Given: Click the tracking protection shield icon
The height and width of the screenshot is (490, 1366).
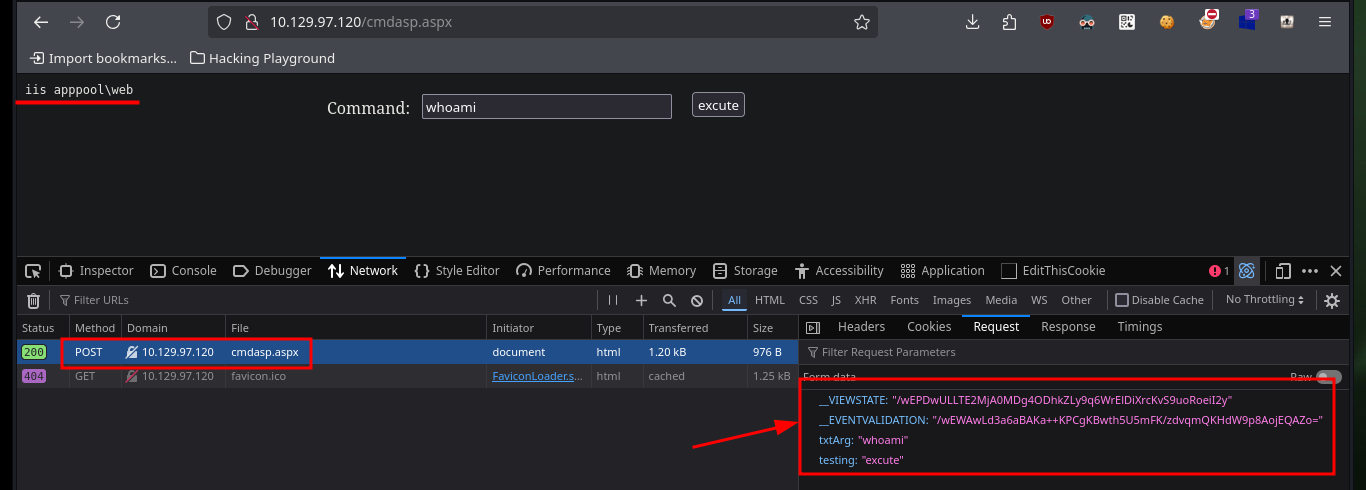Looking at the screenshot, I should [225, 22].
